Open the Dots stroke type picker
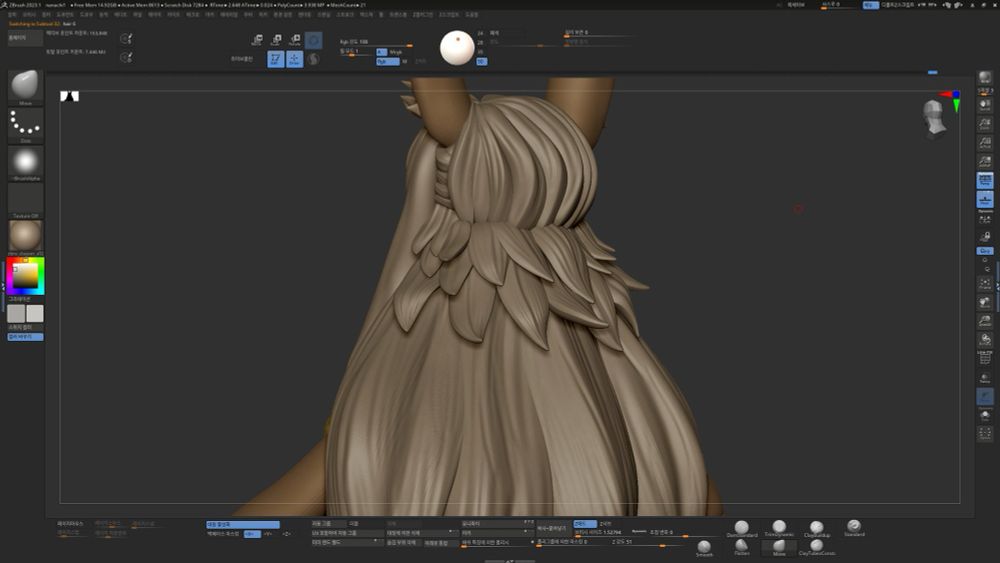 [x=25, y=123]
